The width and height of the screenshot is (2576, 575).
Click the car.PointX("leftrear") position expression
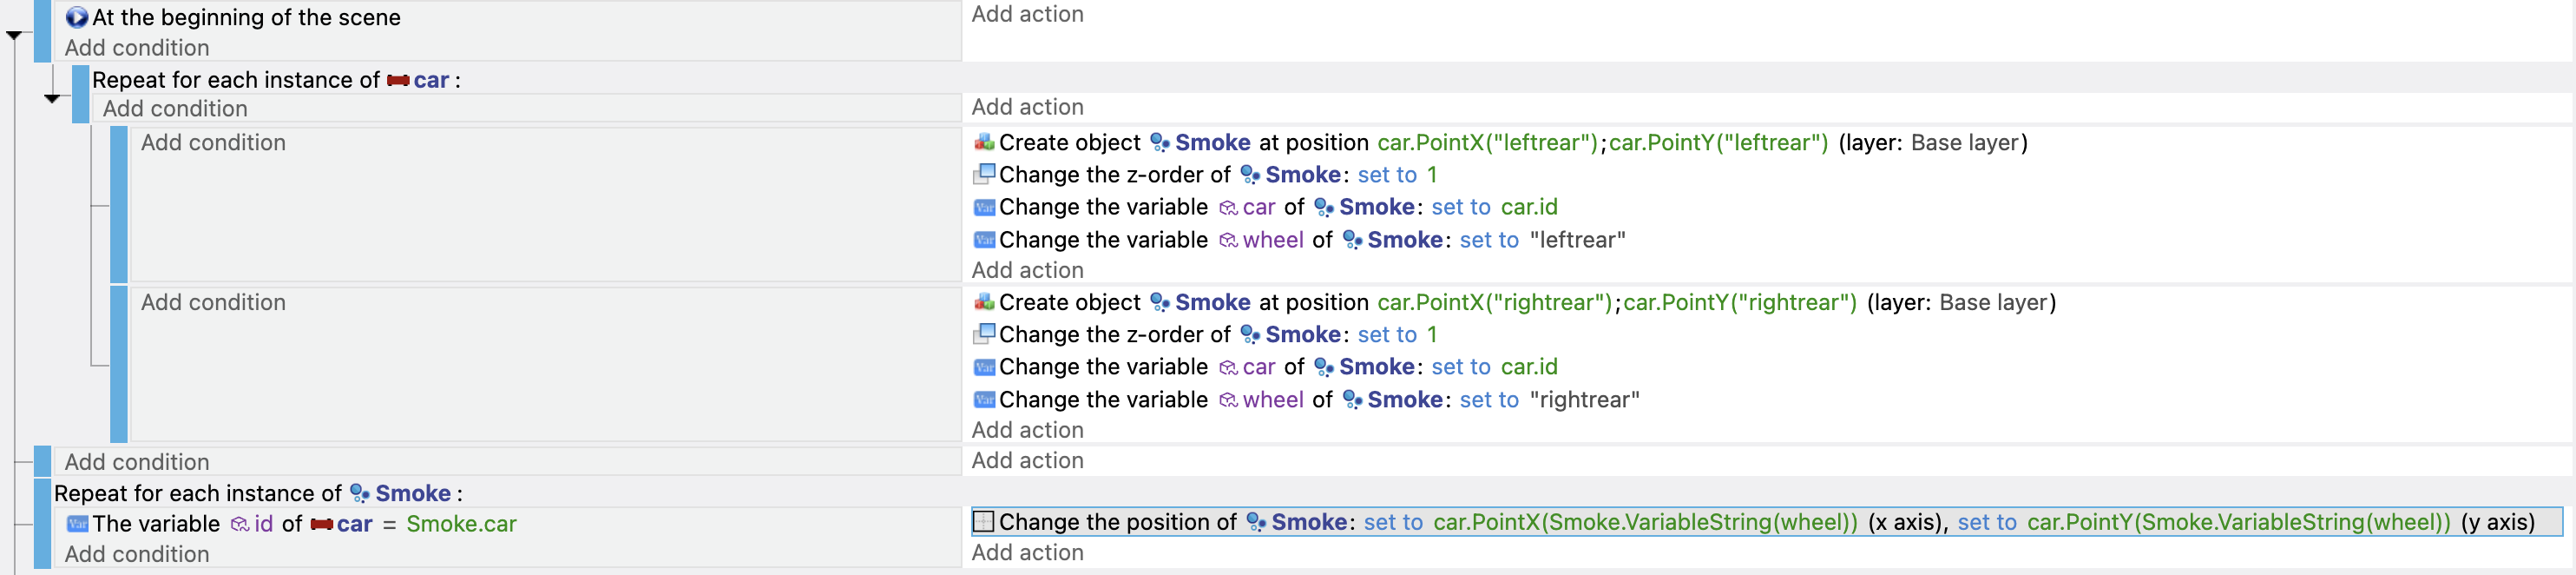[1487, 142]
